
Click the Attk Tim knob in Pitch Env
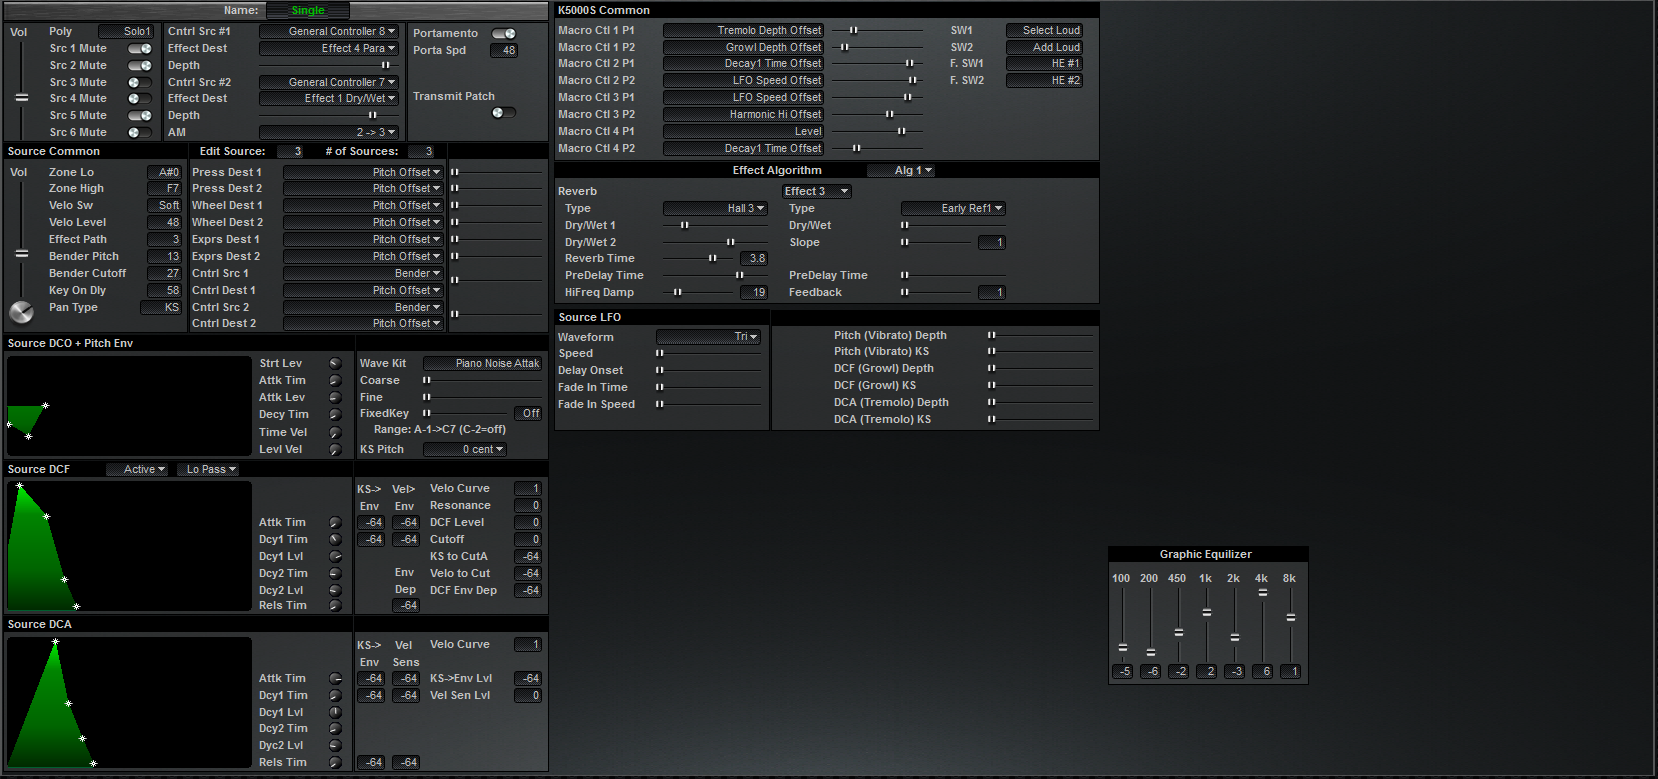click(335, 381)
